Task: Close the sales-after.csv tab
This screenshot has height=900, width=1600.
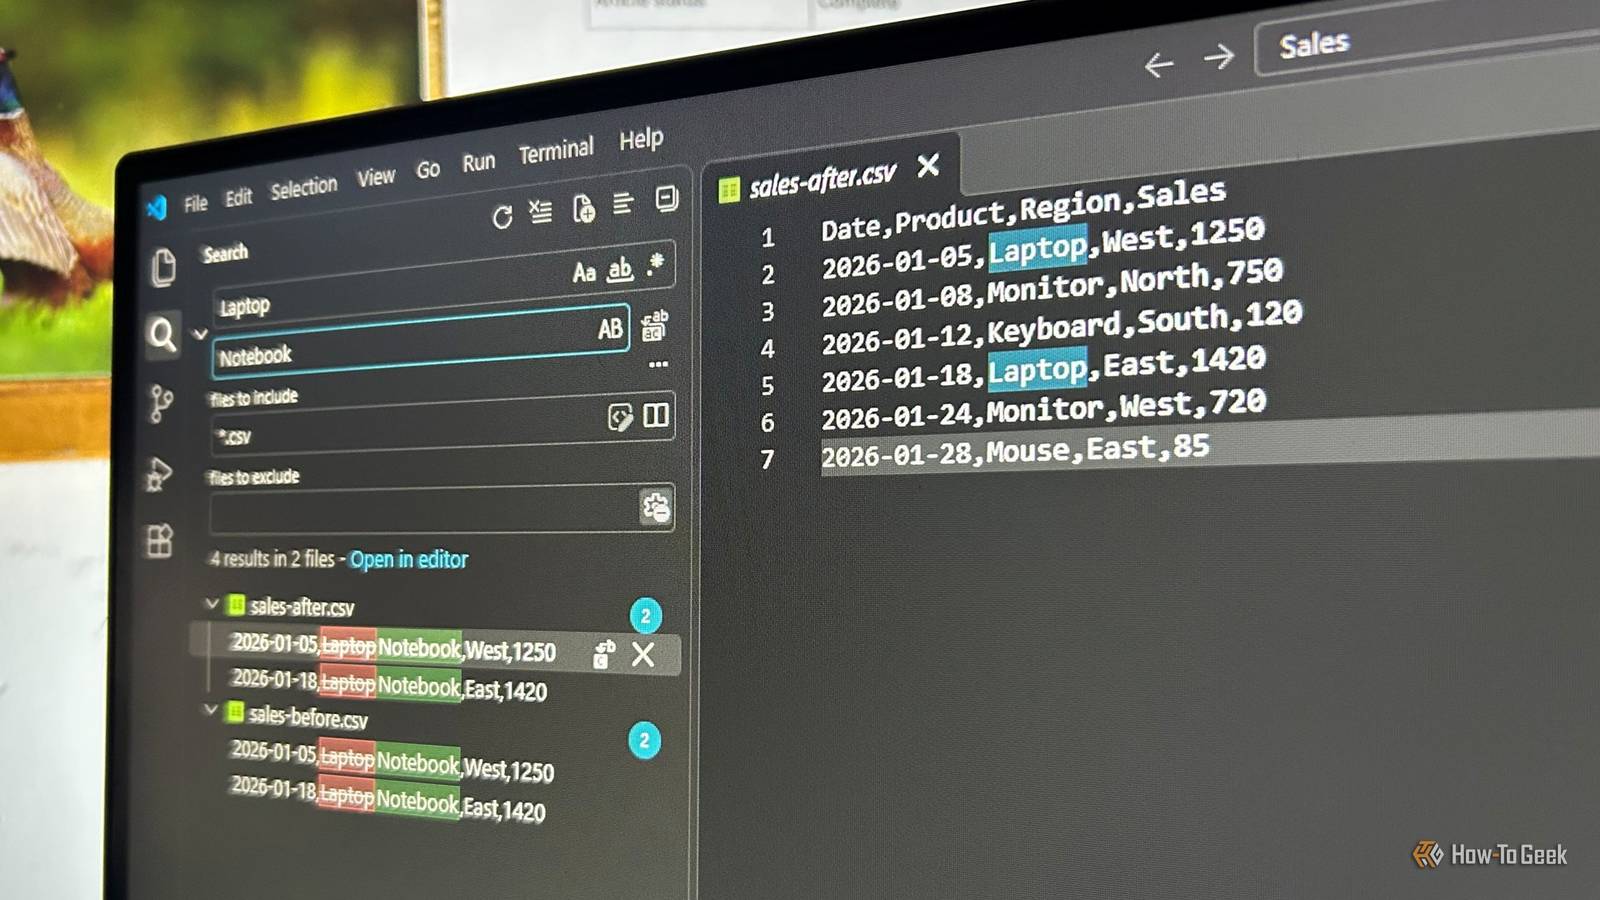Action: (928, 164)
